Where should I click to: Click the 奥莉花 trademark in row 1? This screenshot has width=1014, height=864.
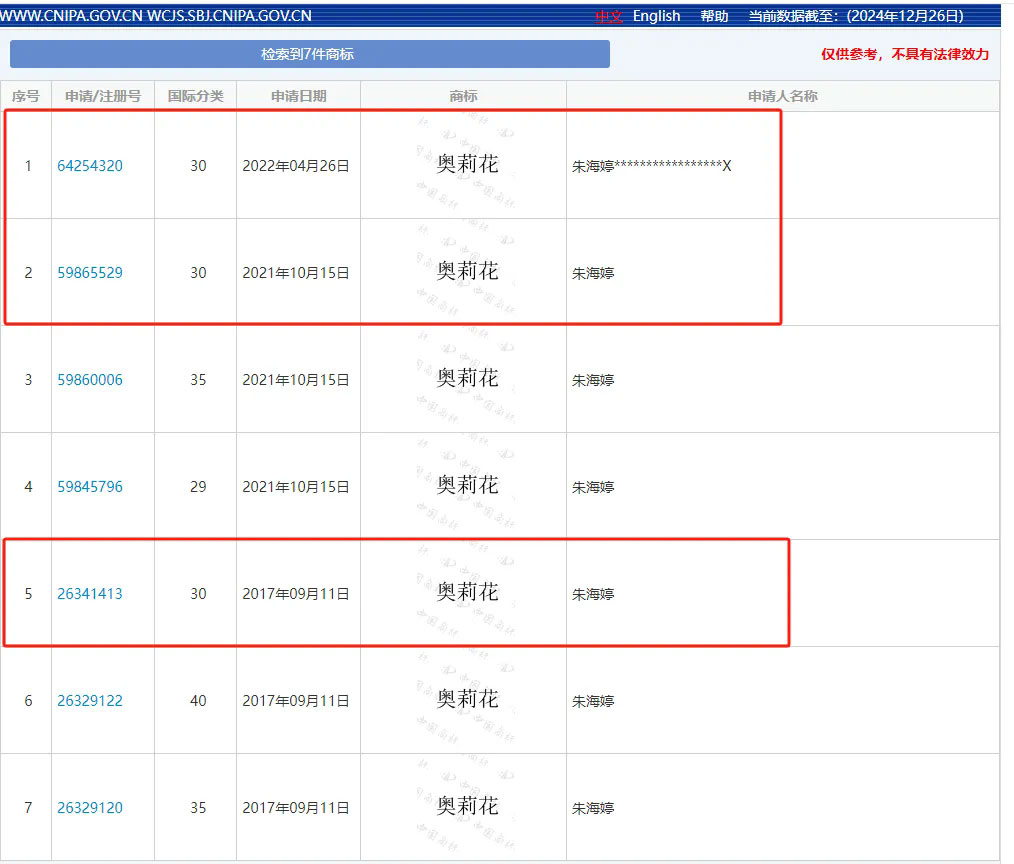[467, 164]
